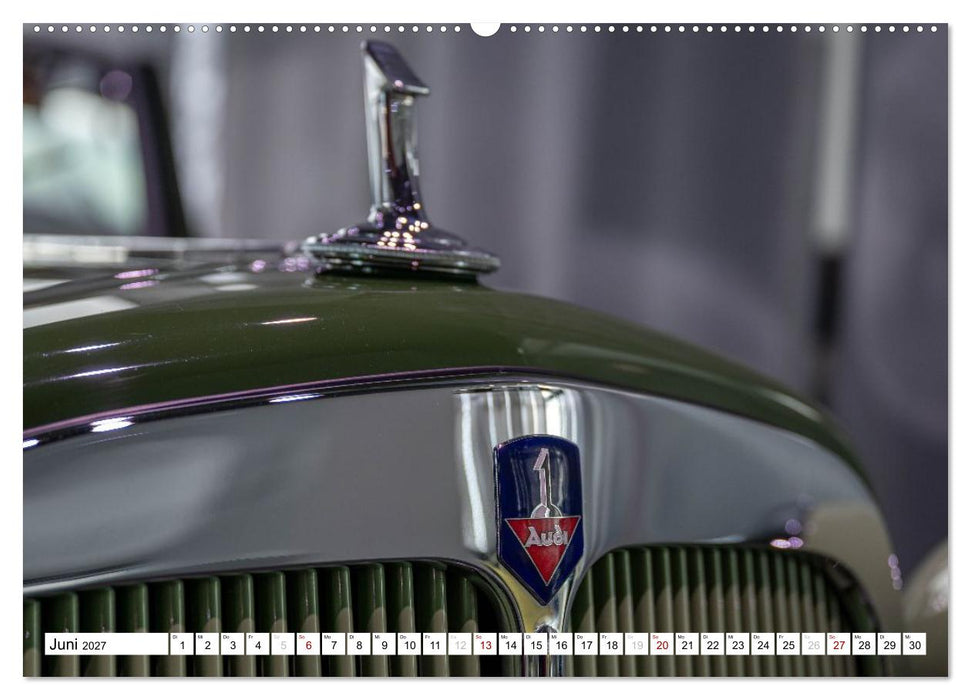Select day 10 in the calendar strip
The width and height of the screenshot is (971, 700).
coord(409,644)
